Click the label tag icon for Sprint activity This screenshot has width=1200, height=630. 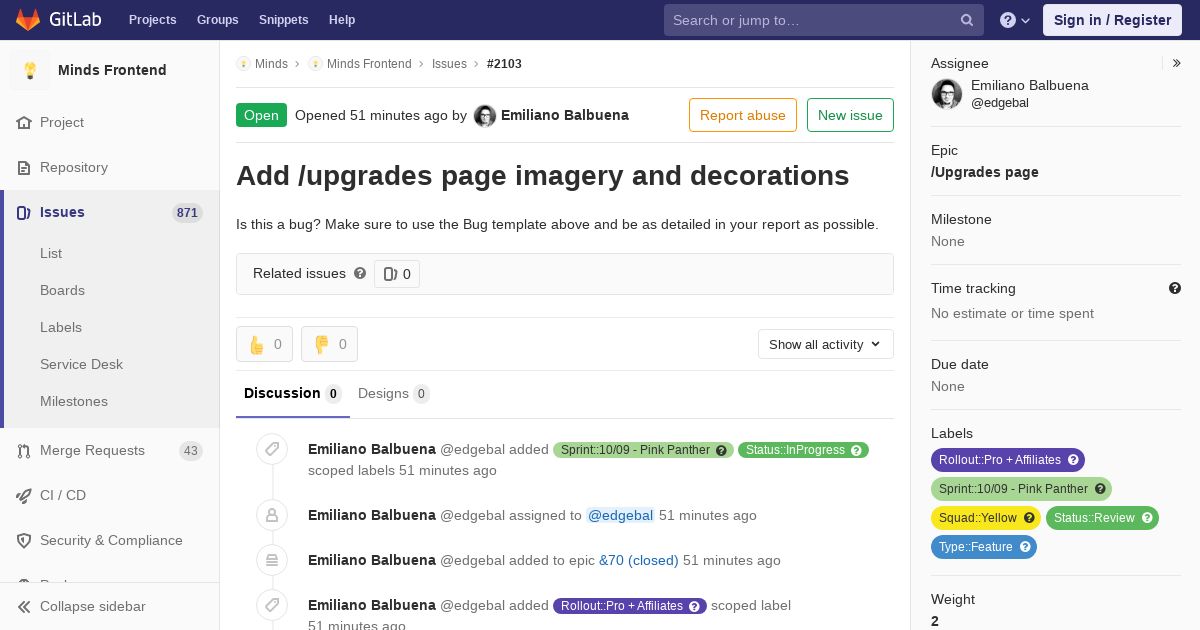click(272, 449)
